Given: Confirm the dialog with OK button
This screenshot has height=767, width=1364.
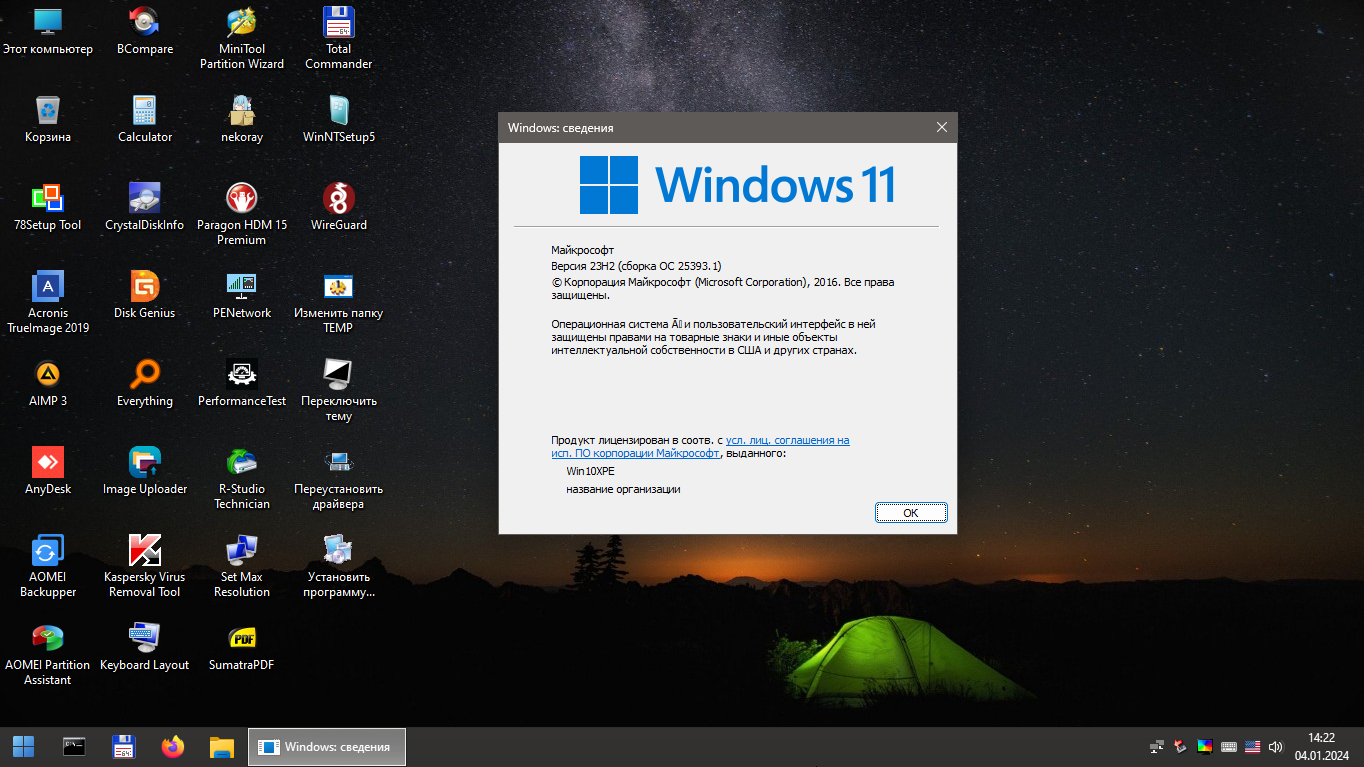Looking at the screenshot, I should pyautogui.click(x=910, y=512).
